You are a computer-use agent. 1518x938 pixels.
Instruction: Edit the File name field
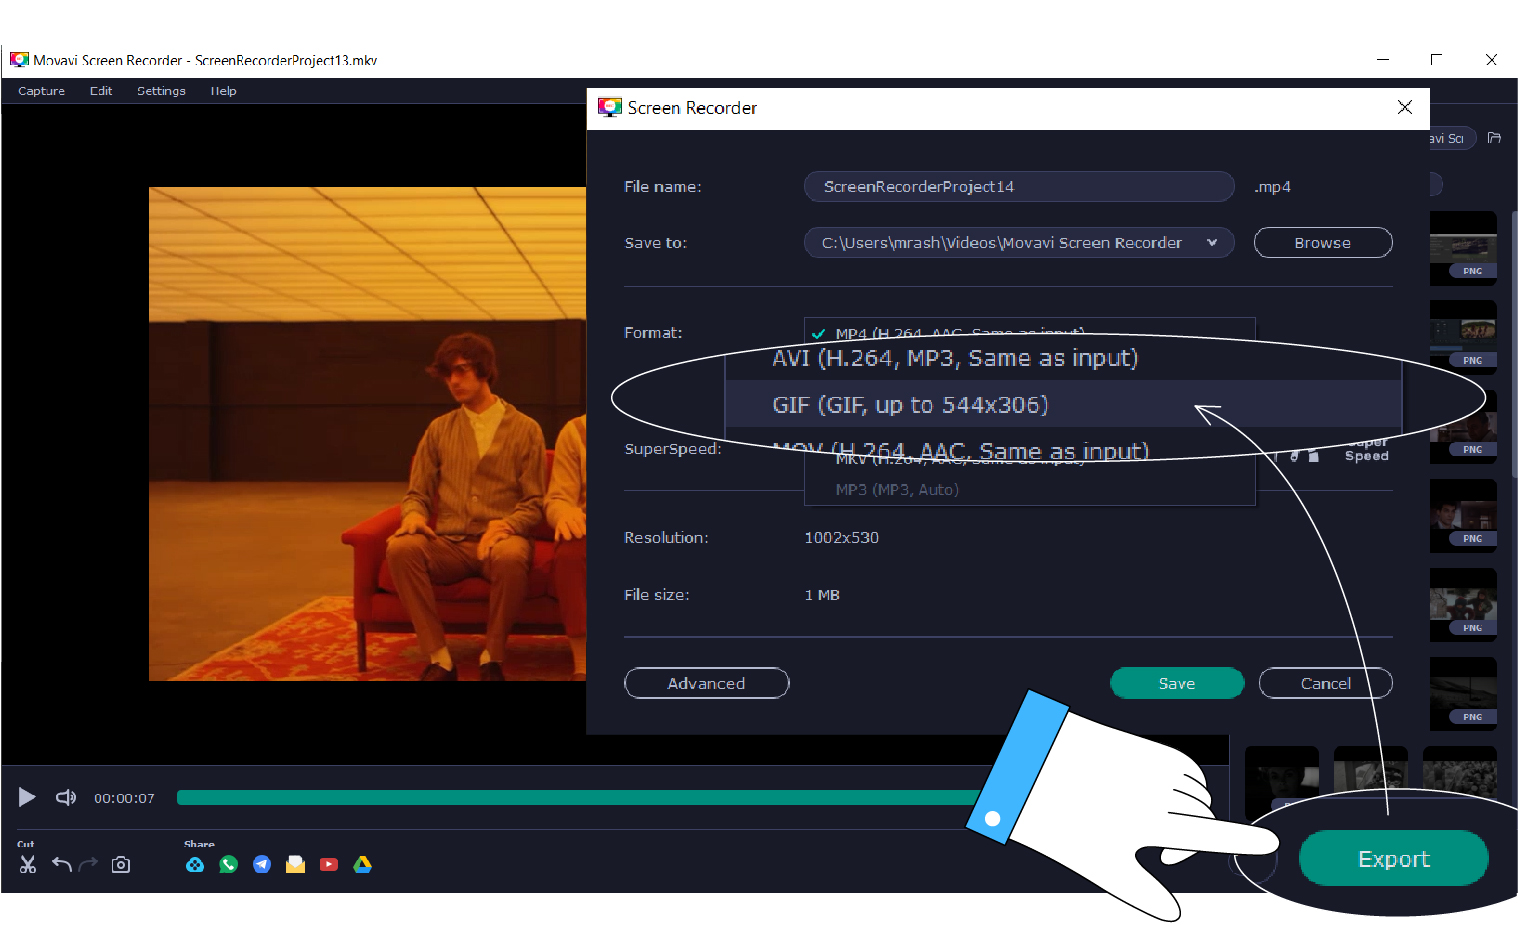(x=1019, y=186)
